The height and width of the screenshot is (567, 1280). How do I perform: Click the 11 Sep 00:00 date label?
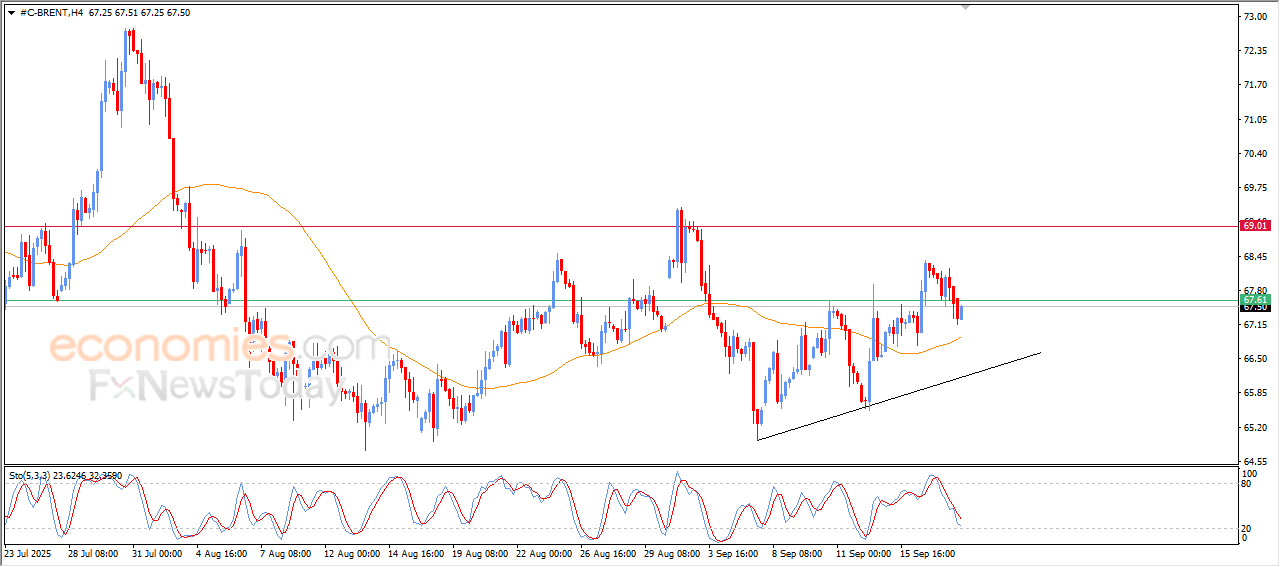click(864, 553)
